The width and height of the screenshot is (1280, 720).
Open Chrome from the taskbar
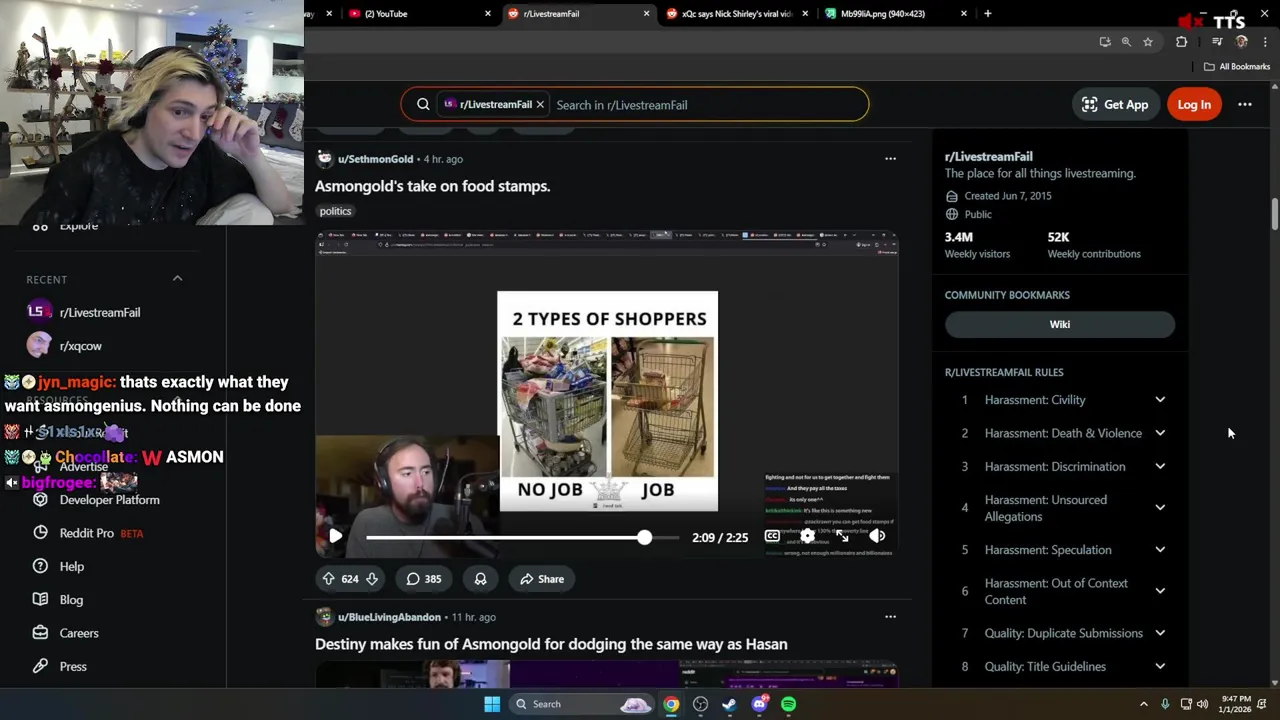pyautogui.click(x=671, y=704)
